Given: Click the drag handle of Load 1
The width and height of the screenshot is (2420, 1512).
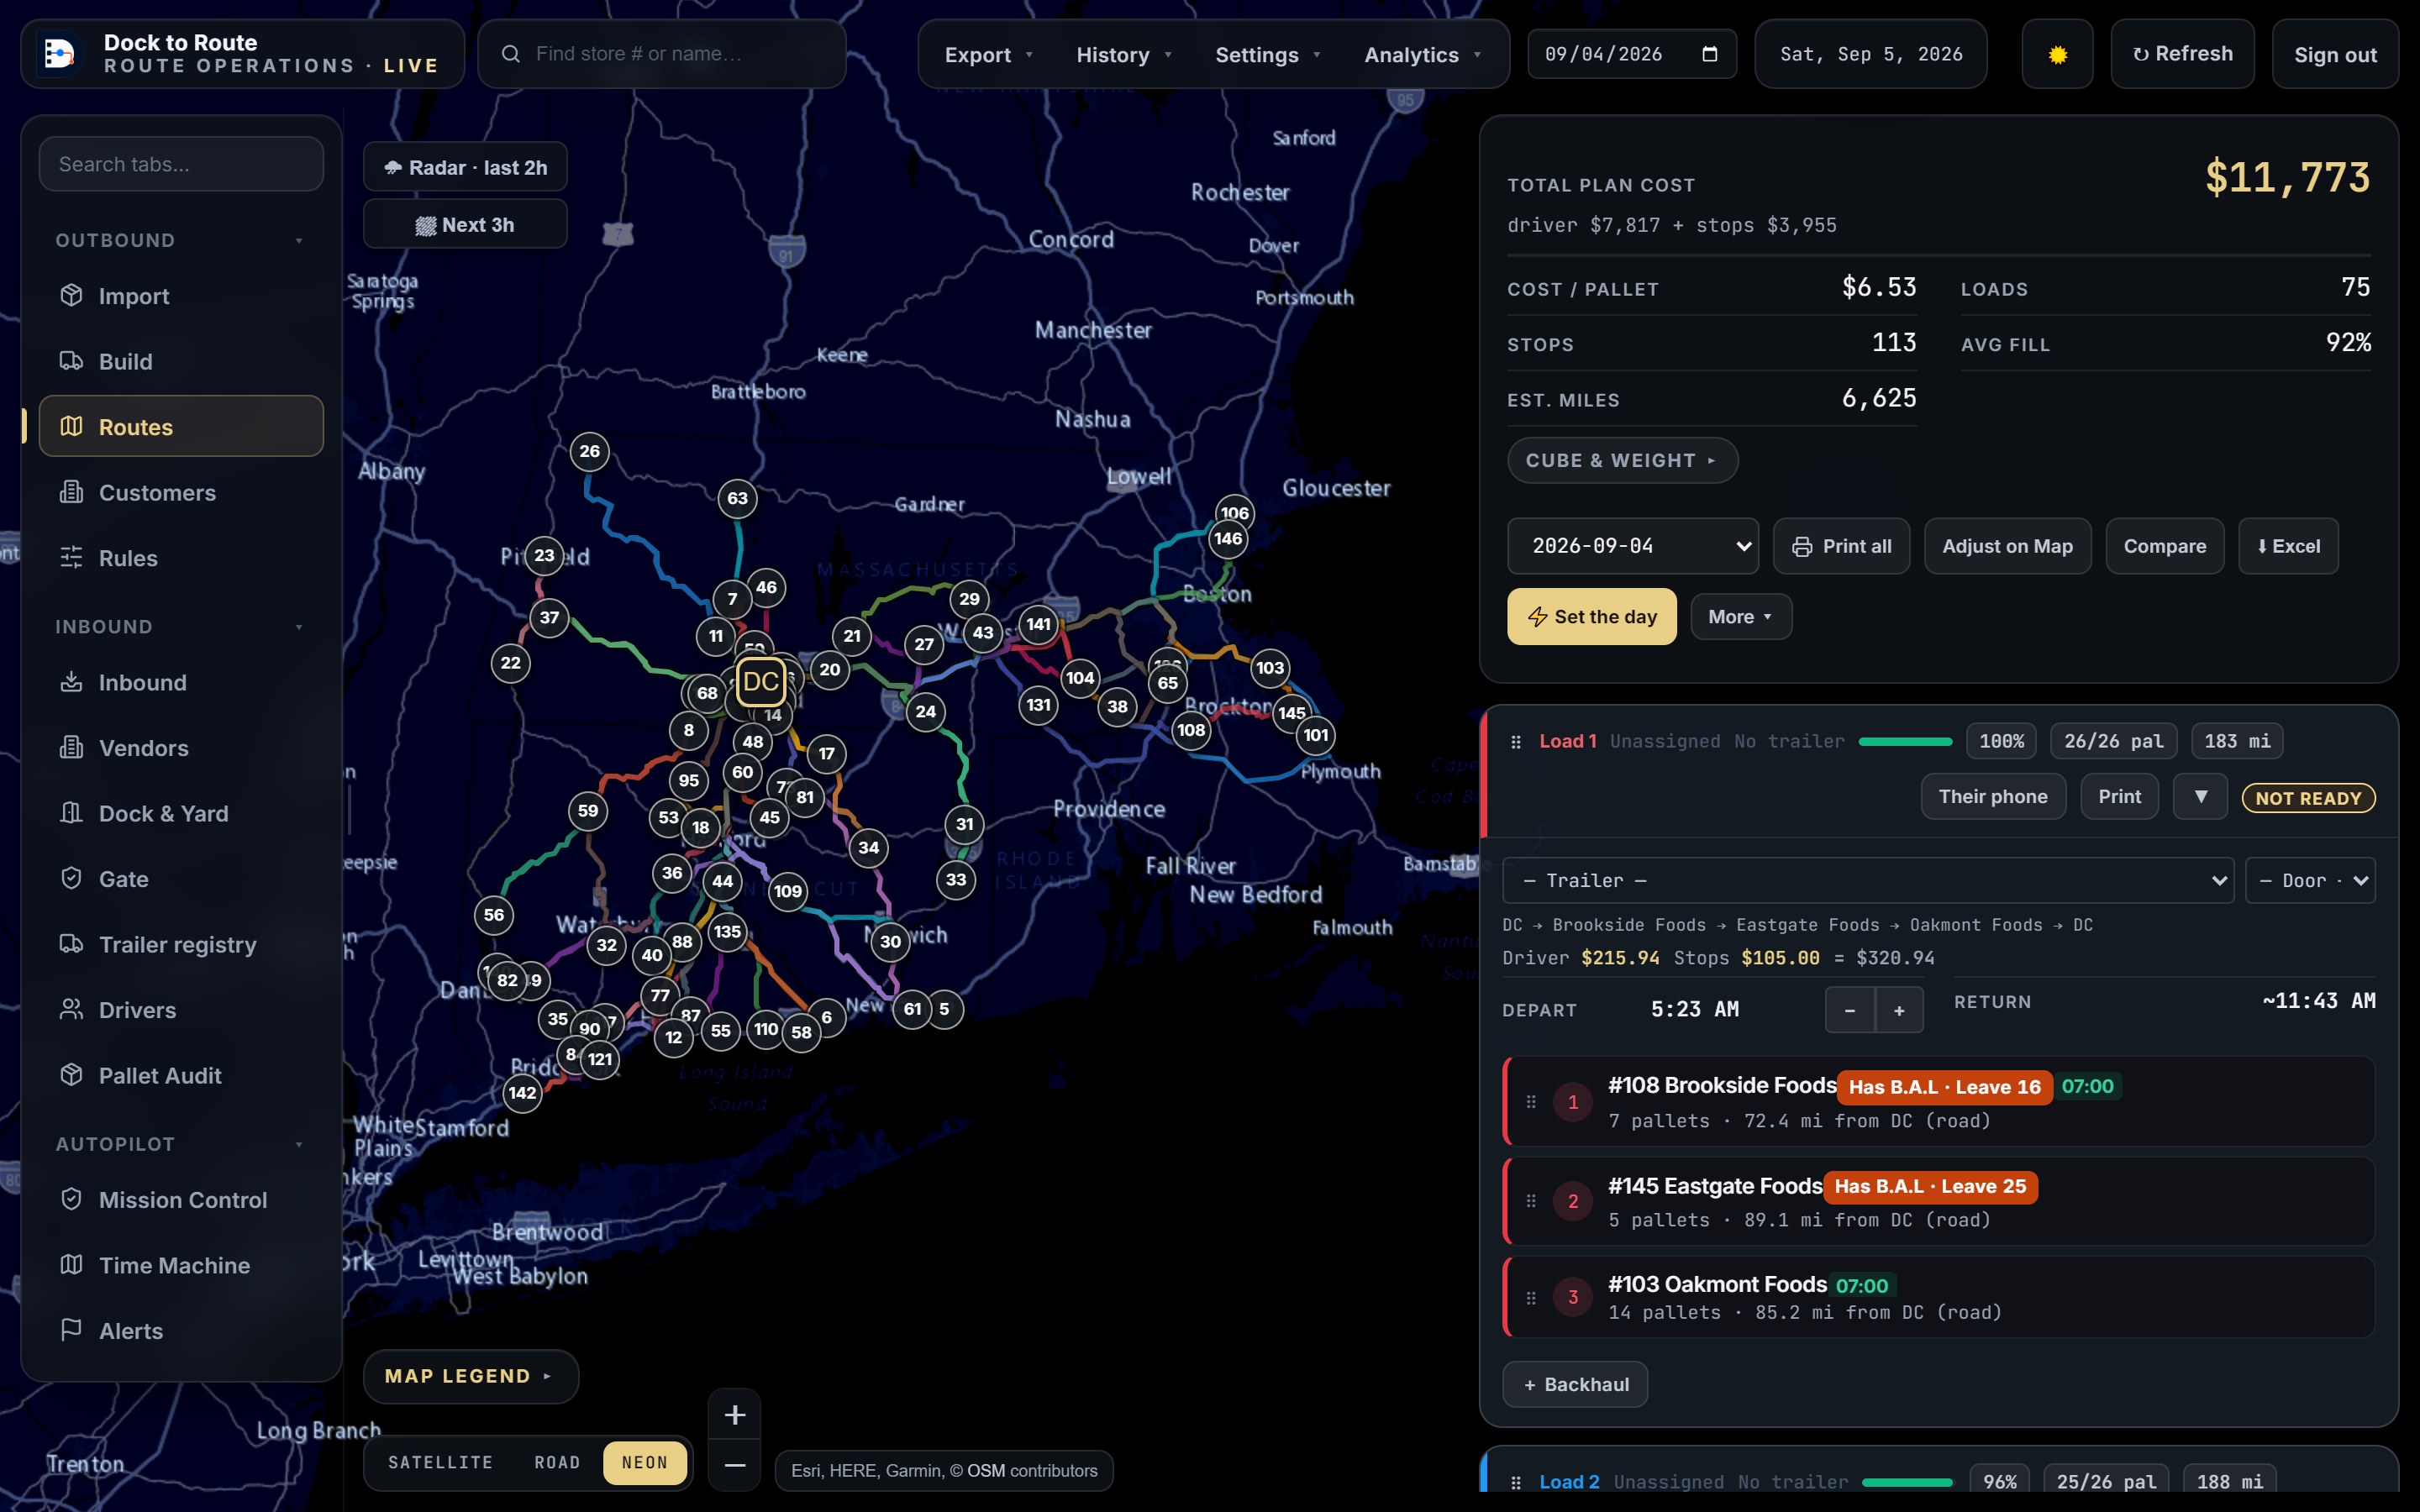Looking at the screenshot, I should [1516, 742].
